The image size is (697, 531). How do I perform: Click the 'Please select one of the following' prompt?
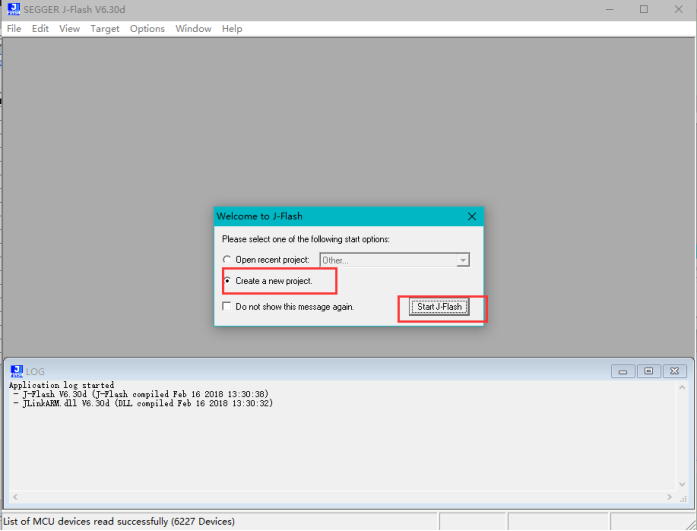[306, 239]
